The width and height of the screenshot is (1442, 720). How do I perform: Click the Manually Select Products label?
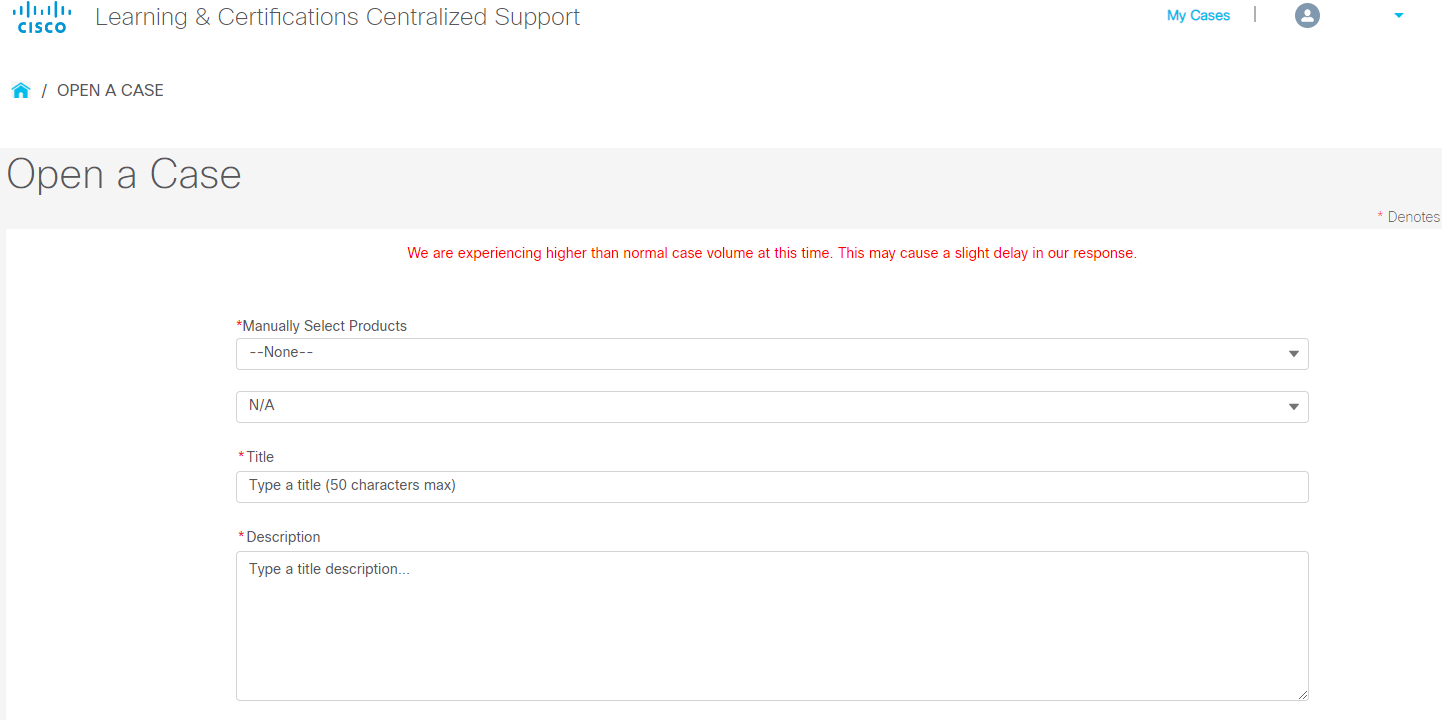[x=324, y=326]
